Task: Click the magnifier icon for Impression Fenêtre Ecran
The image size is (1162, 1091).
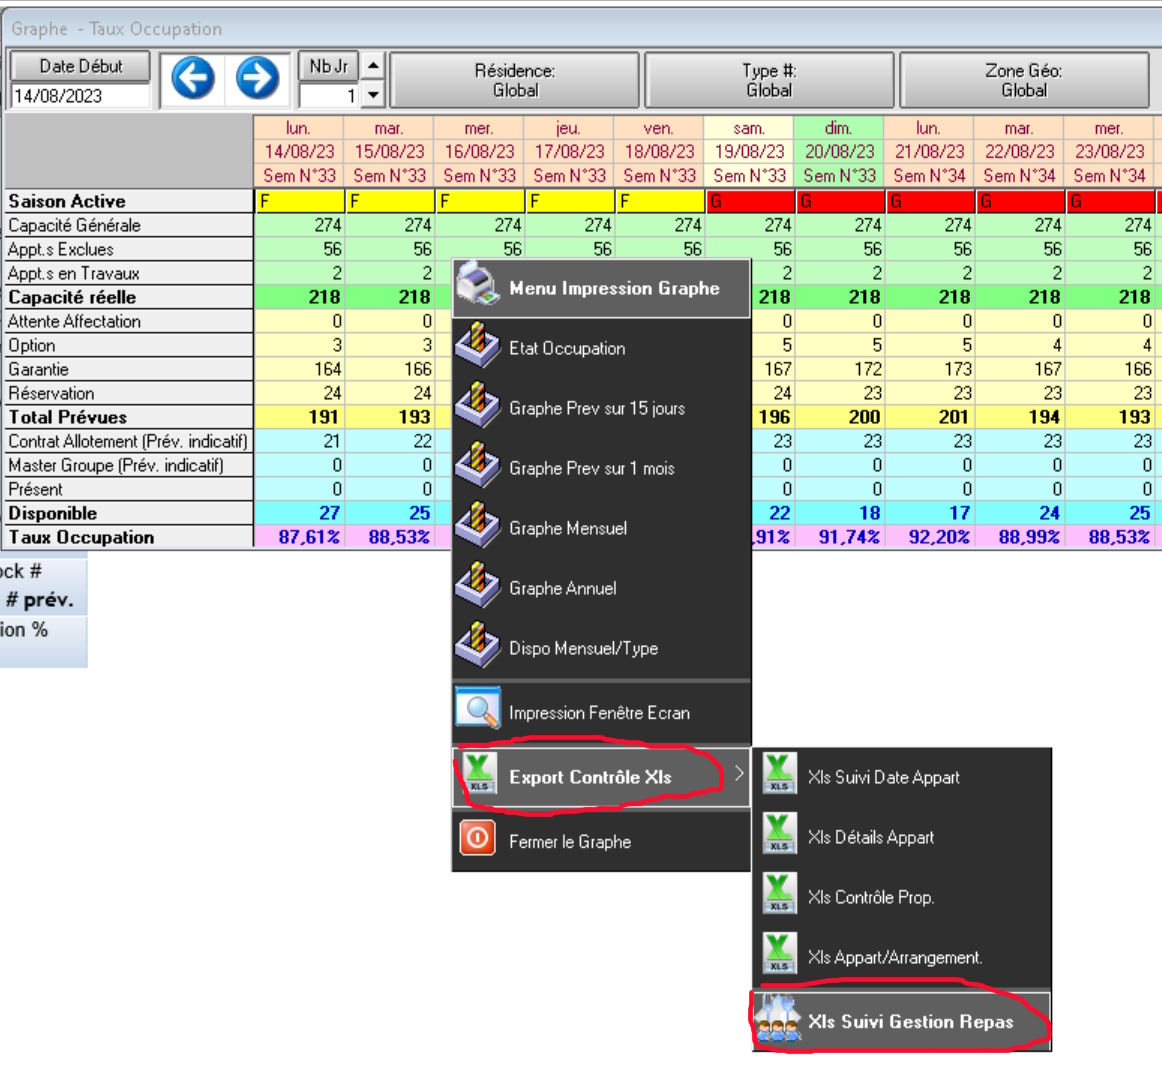Action: [x=478, y=710]
